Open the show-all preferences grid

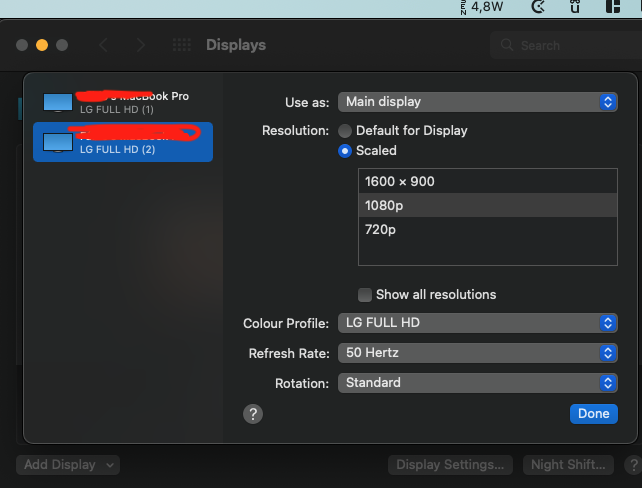pos(181,45)
